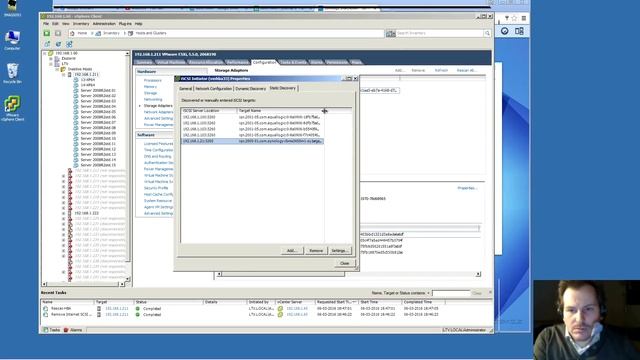Click the Close button in iSCSI dialog

(x=344, y=263)
